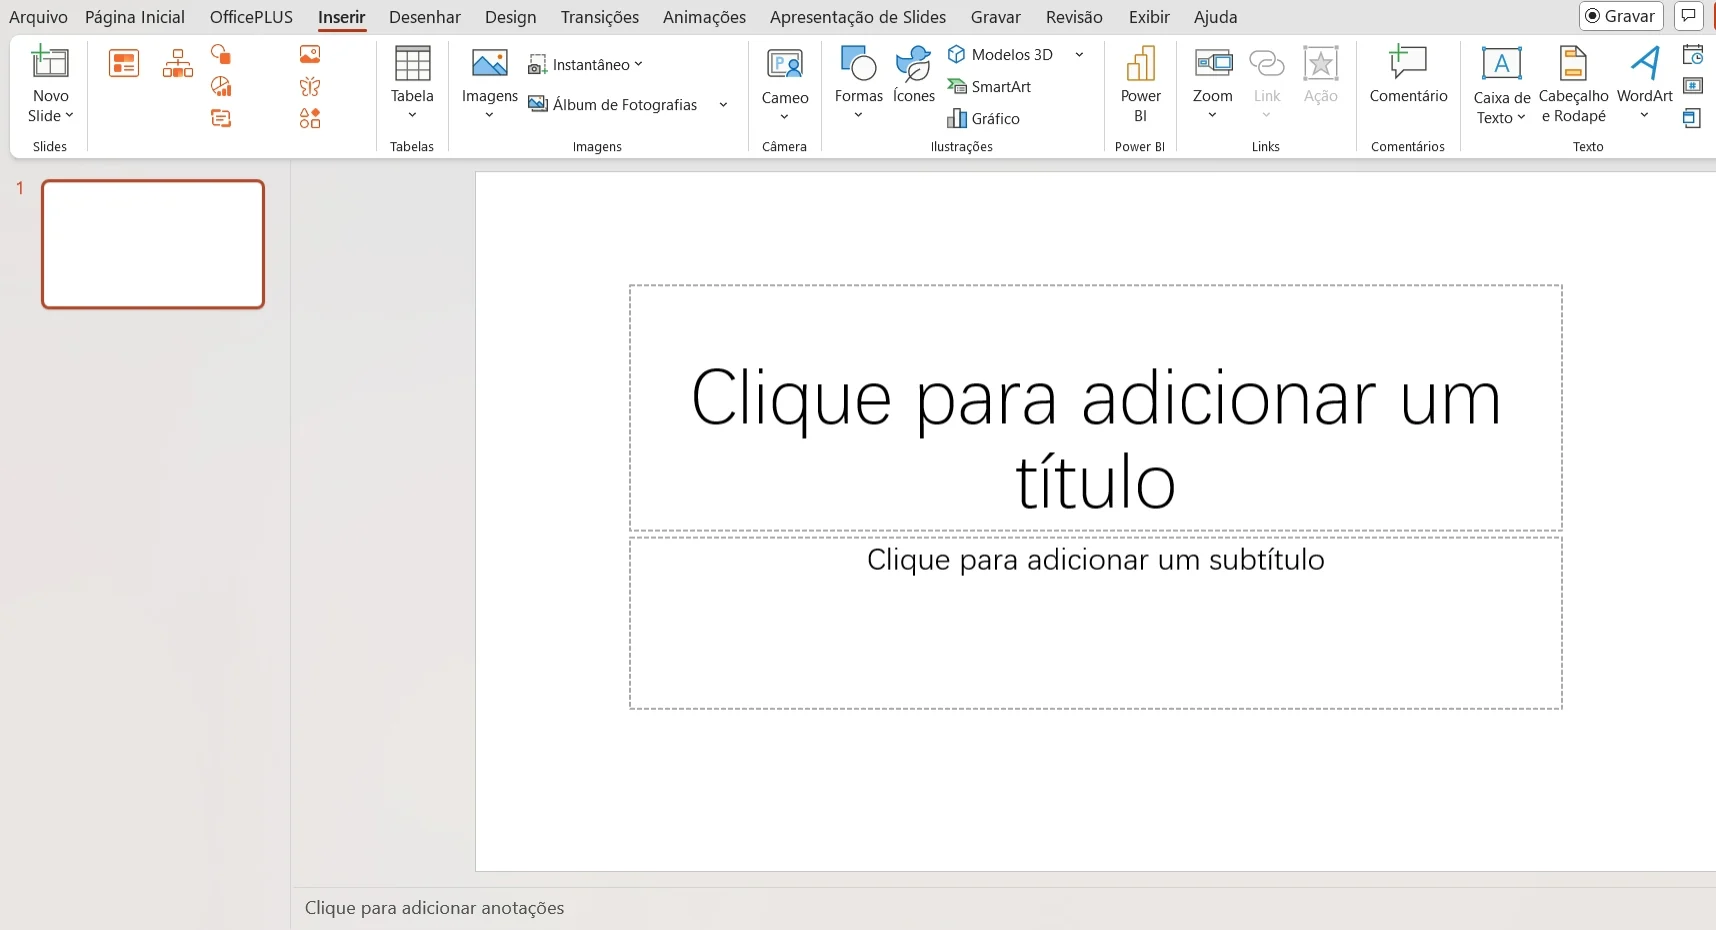Click the orange slide layout template icon
1716x930 pixels.
pos(124,63)
